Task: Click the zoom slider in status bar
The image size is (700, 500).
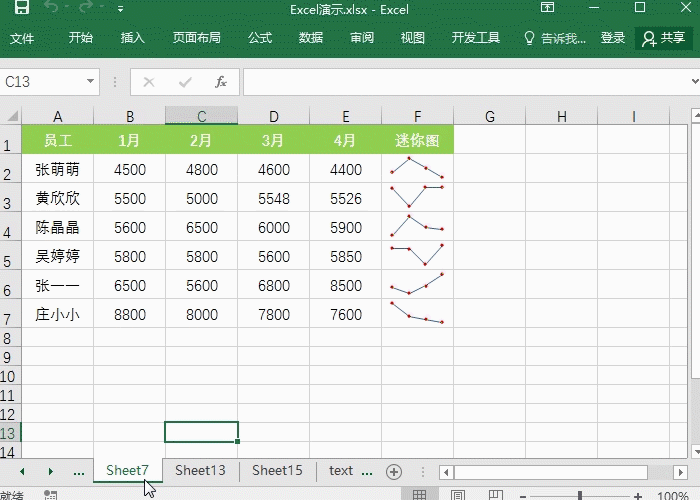Action: (580, 495)
